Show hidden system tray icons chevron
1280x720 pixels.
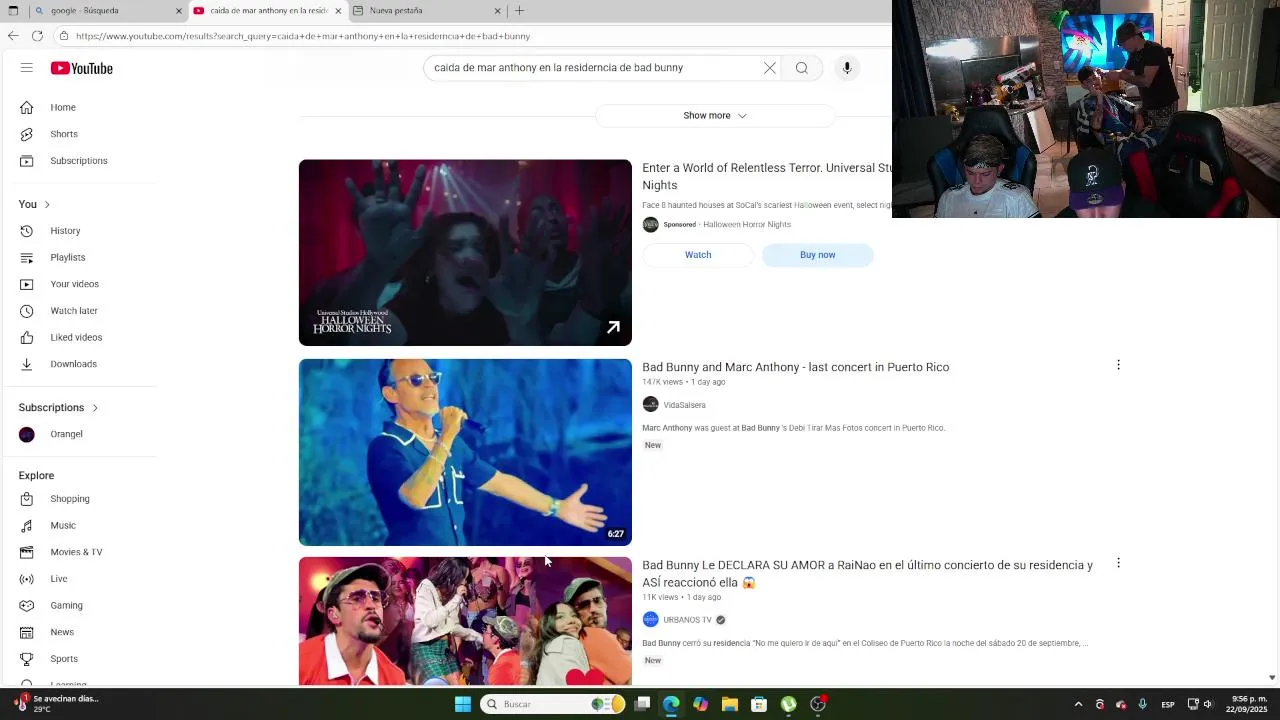point(1078,704)
